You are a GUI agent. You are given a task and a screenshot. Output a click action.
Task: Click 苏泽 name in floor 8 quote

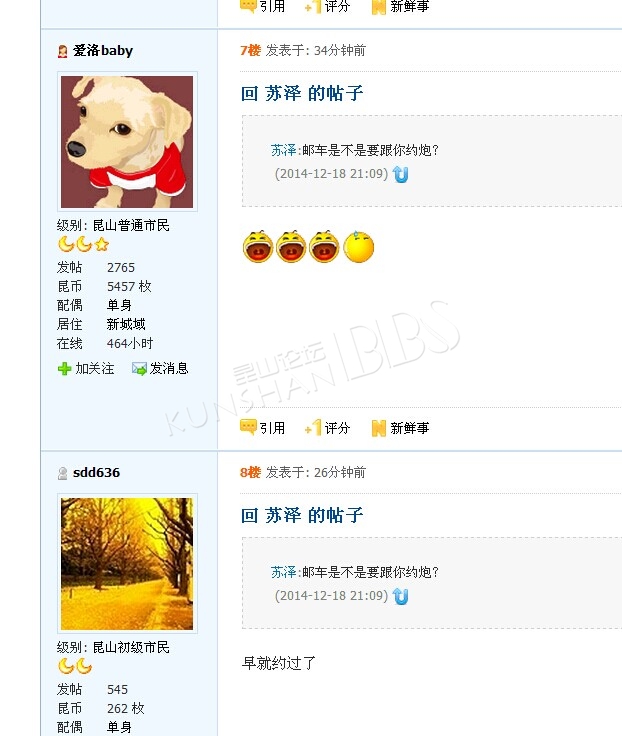coord(284,572)
